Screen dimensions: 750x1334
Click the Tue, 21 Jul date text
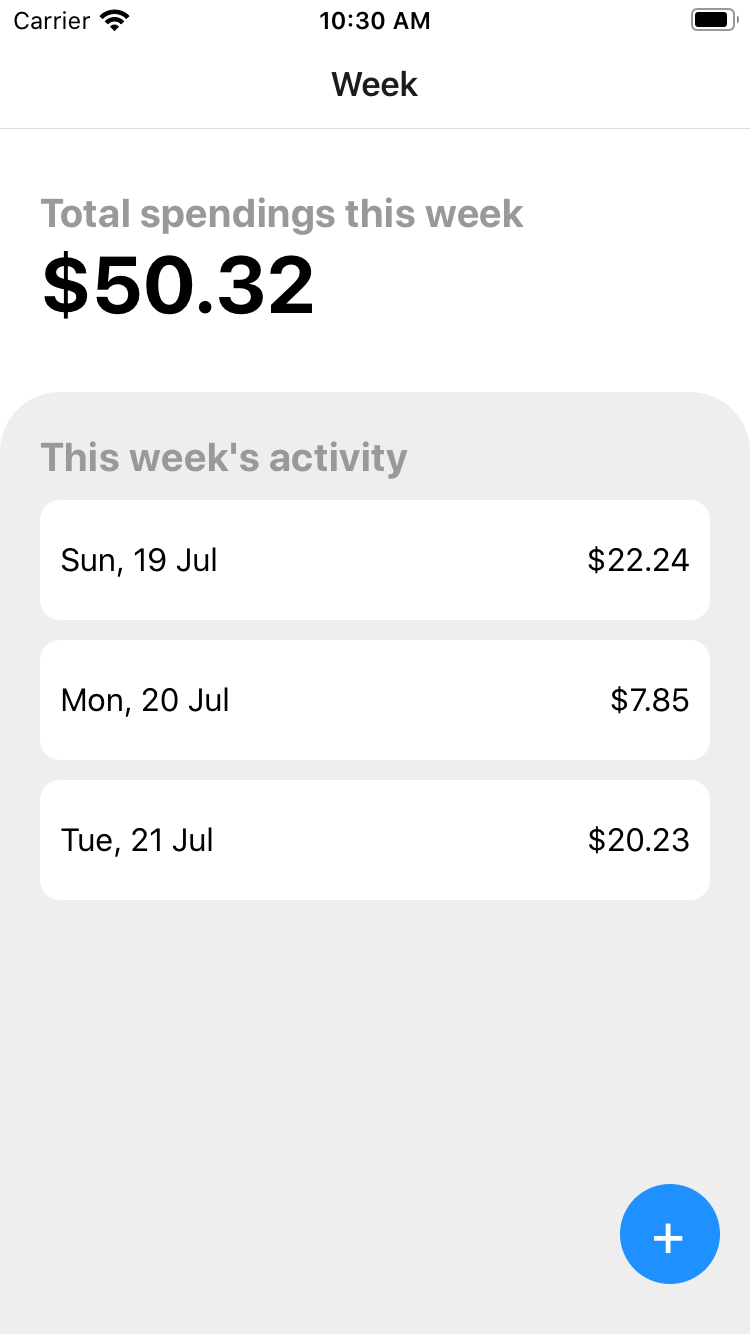pos(137,840)
